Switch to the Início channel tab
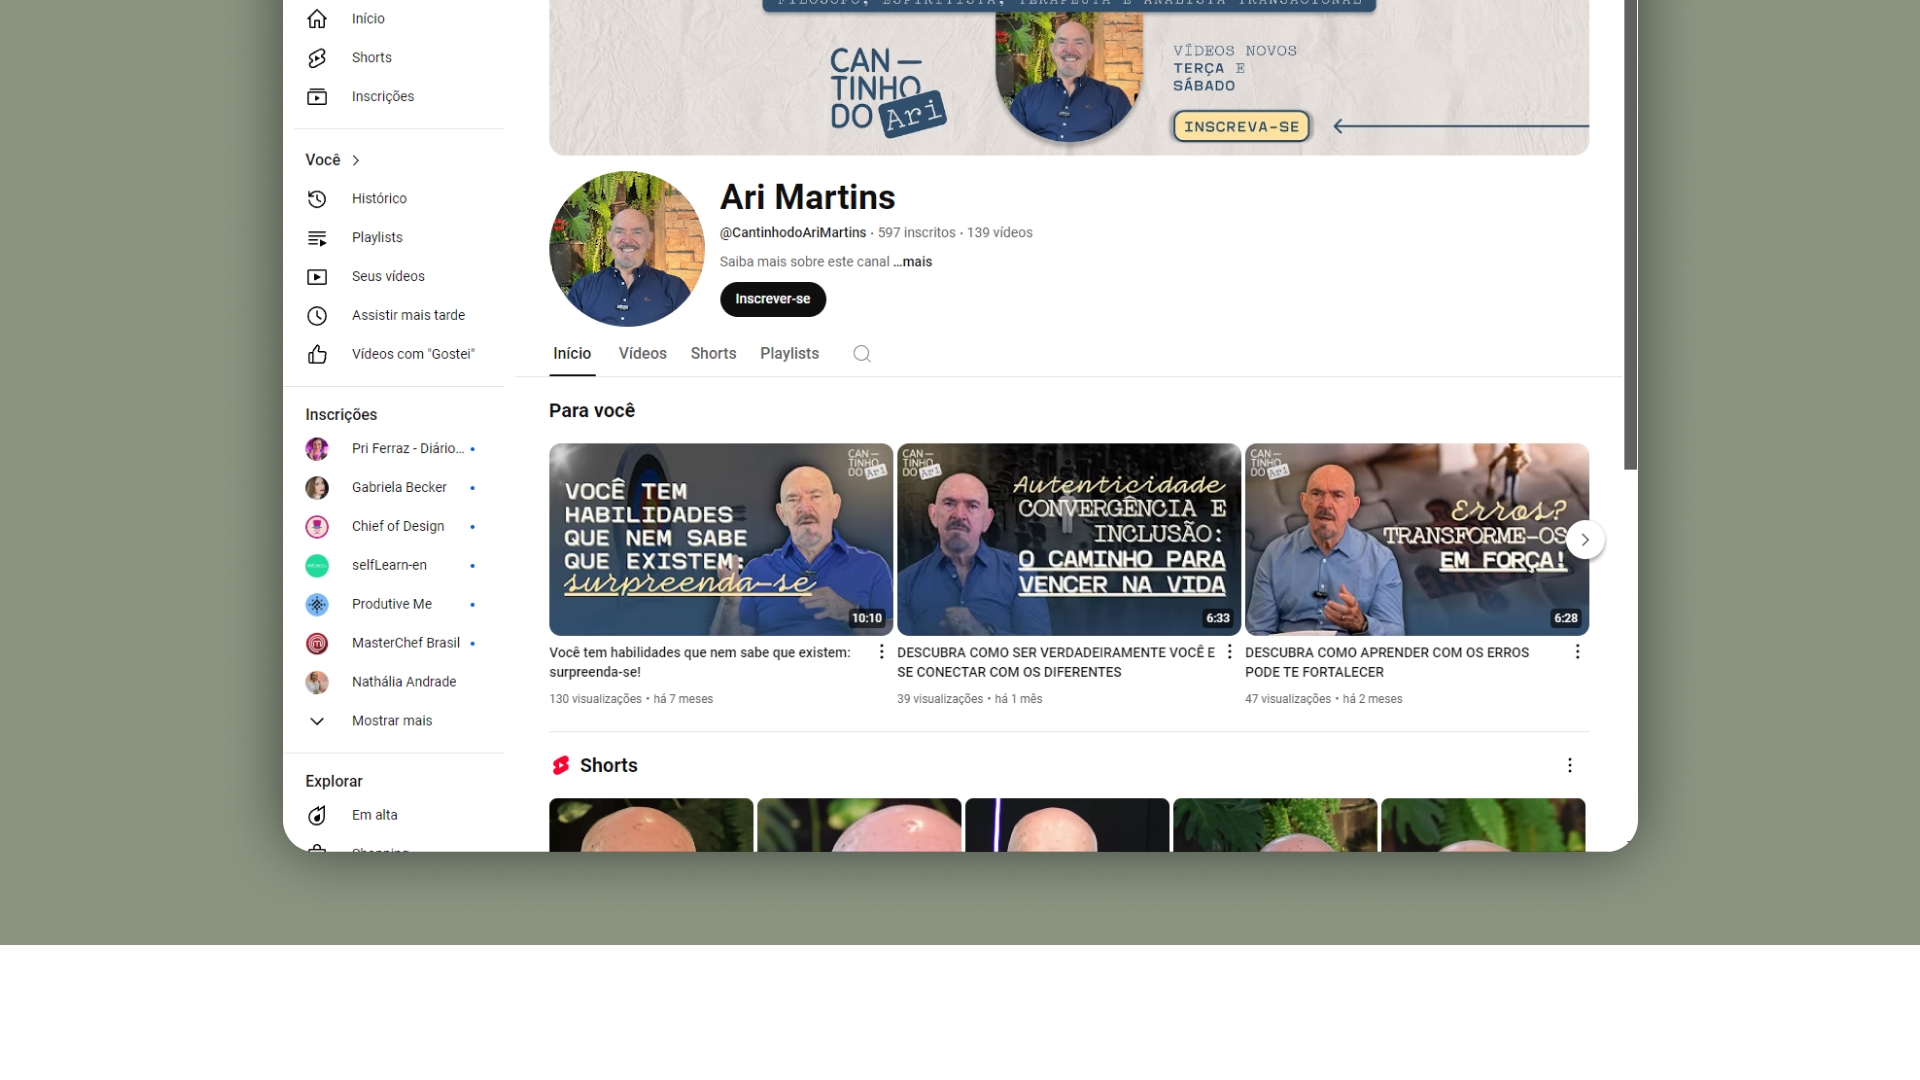Screen dimensions: 1920x1080 572,354
